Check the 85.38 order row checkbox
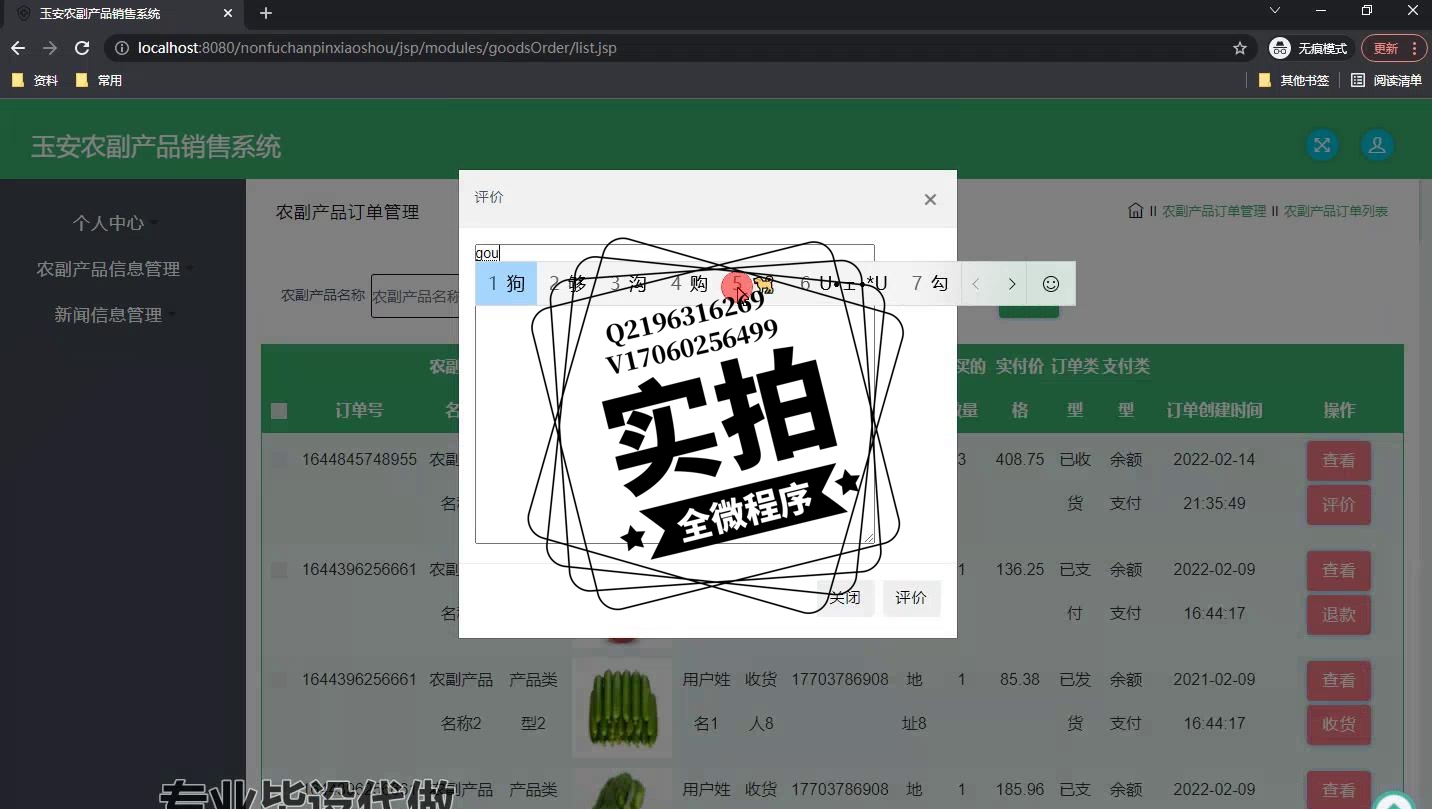This screenshot has height=809, width=1432. point(279,680)
